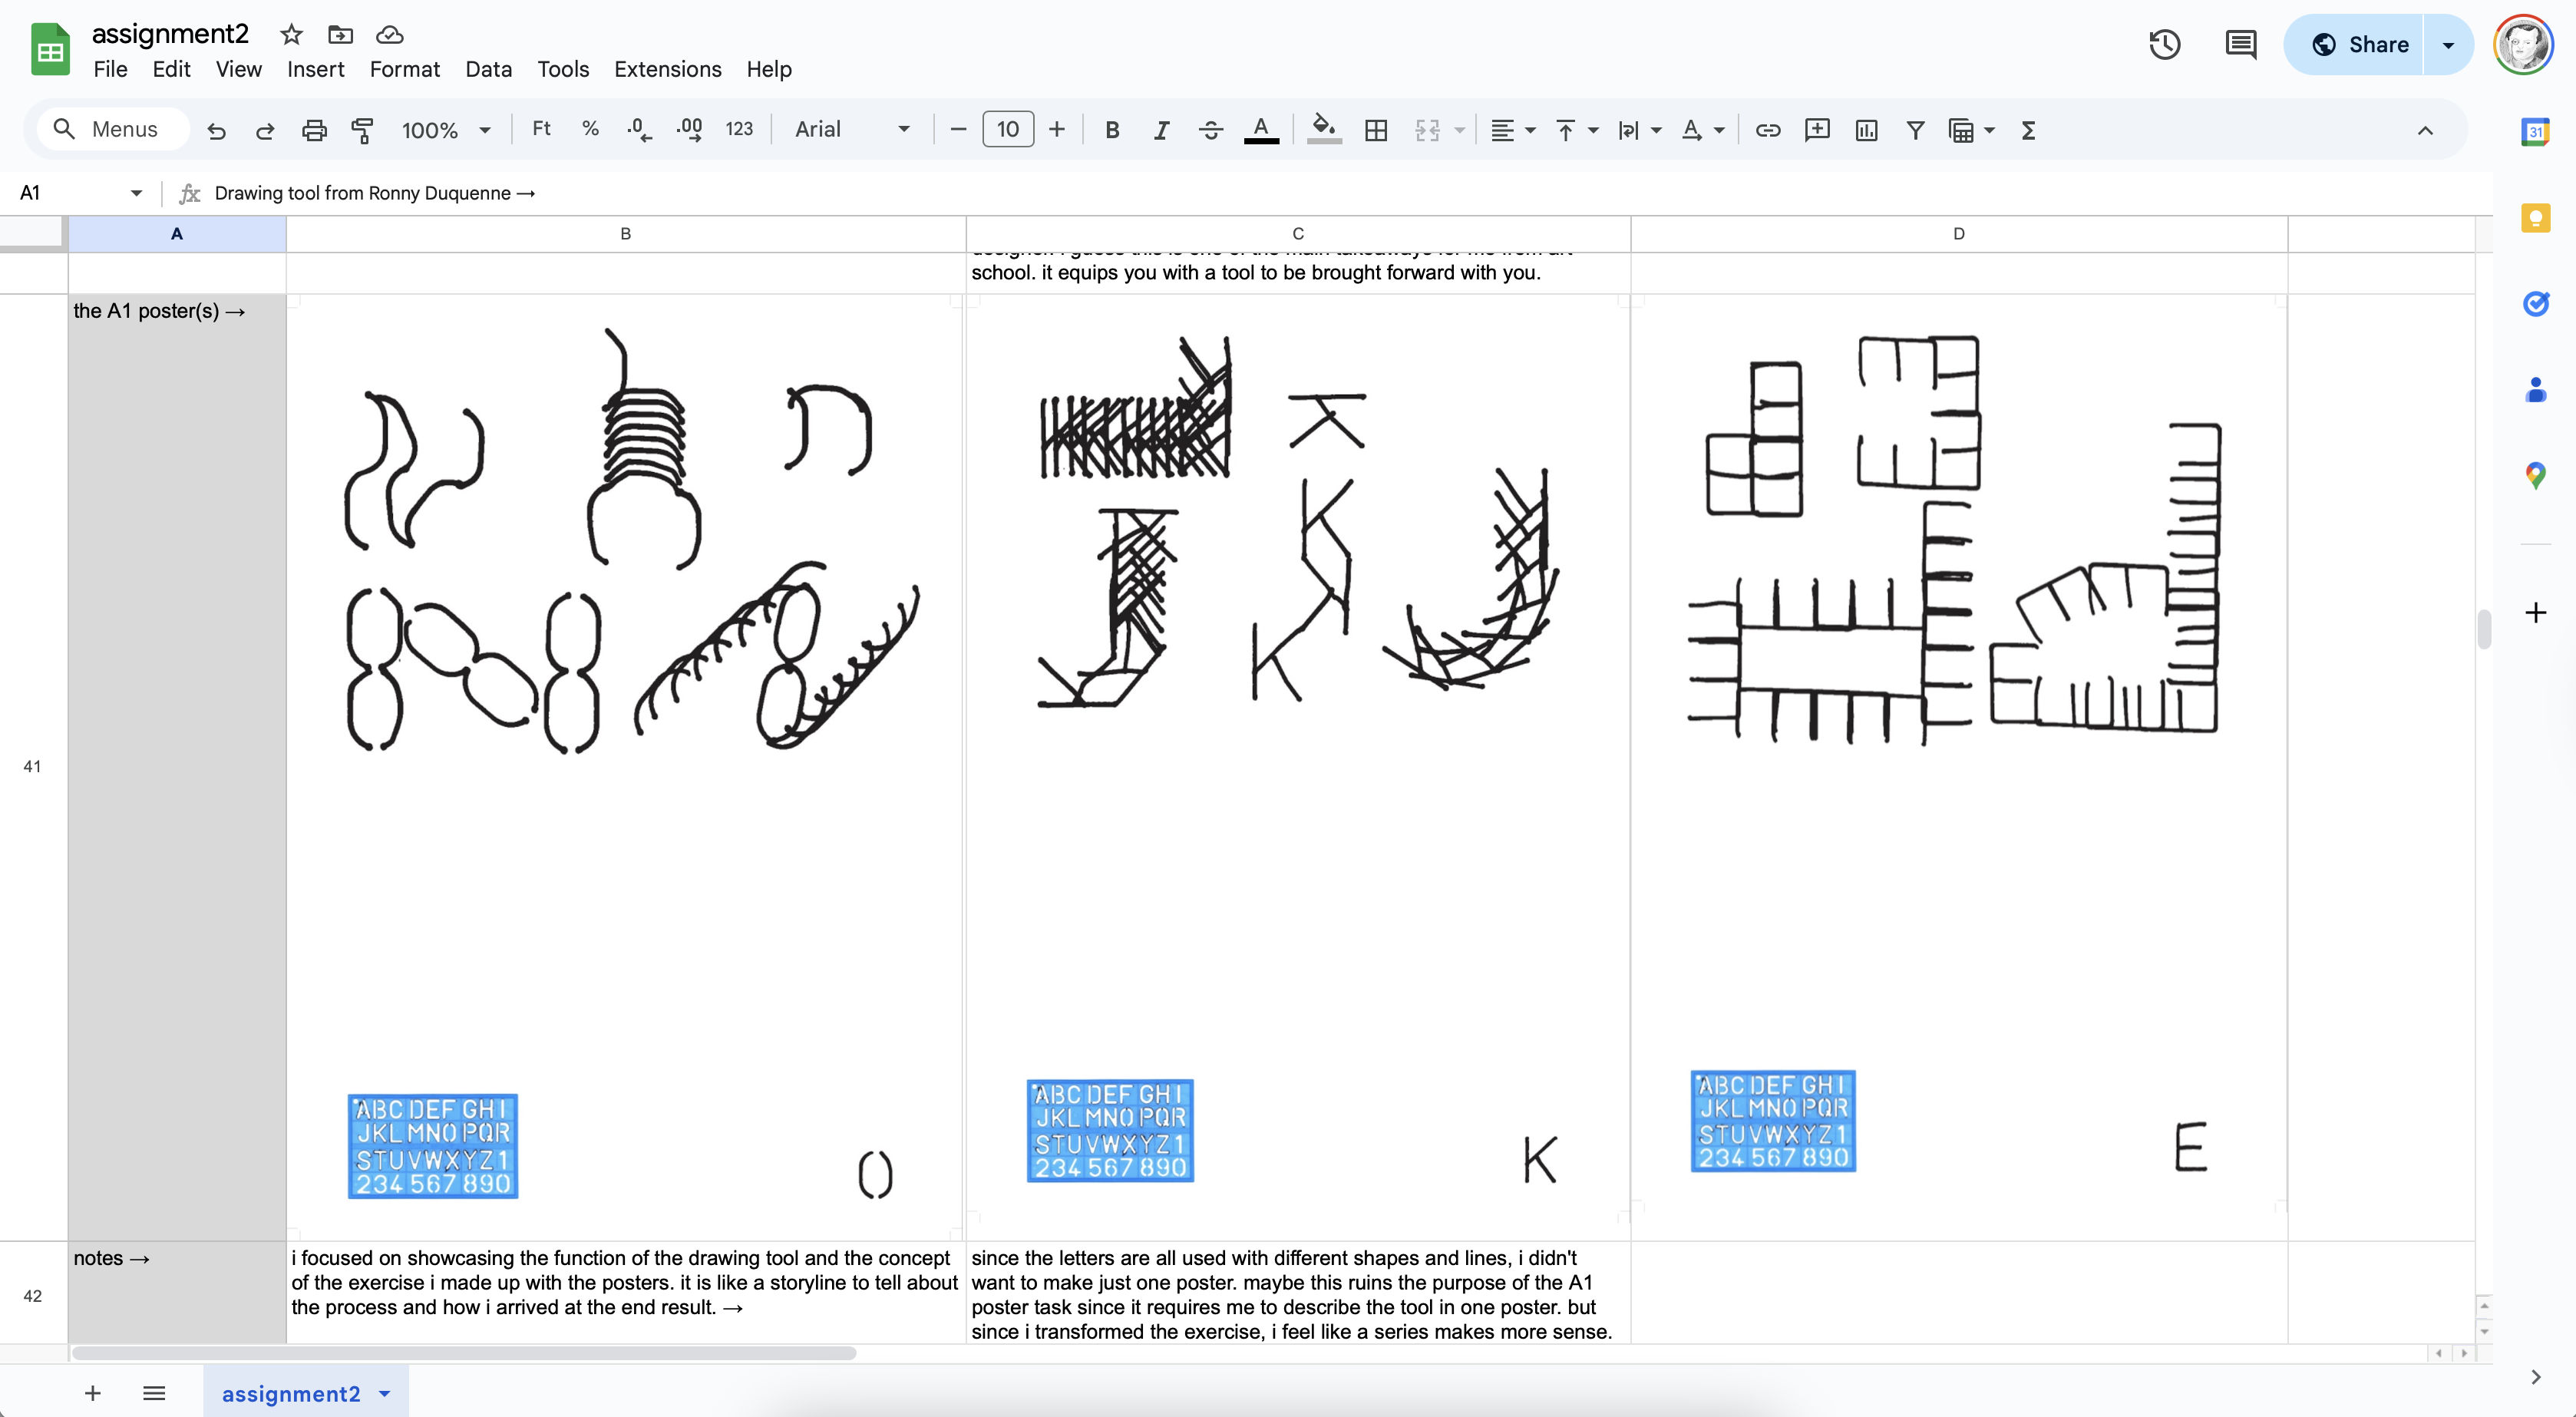Open the Format menu
Screen dimensions: 2576x1417
click(404, 69)
